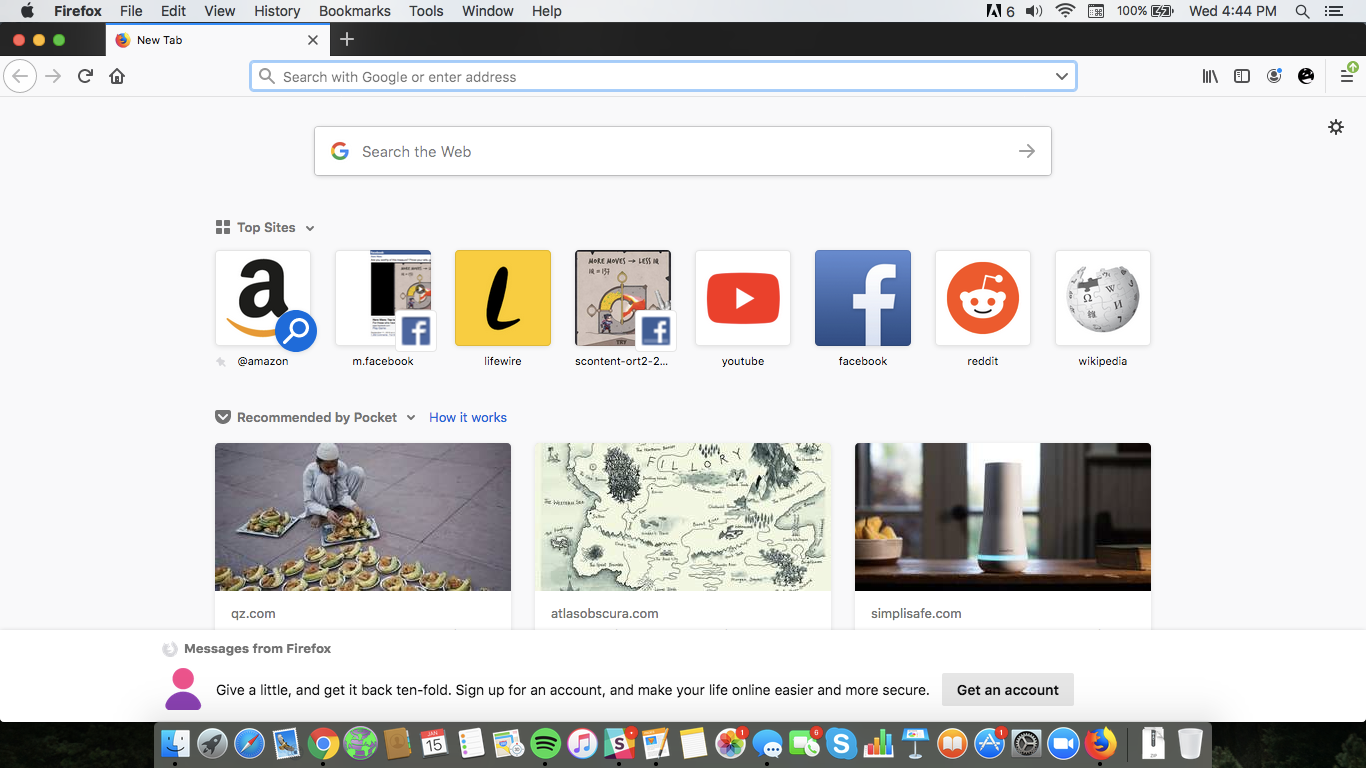Expand the Top Sites section menu

(x=310, y=228)
